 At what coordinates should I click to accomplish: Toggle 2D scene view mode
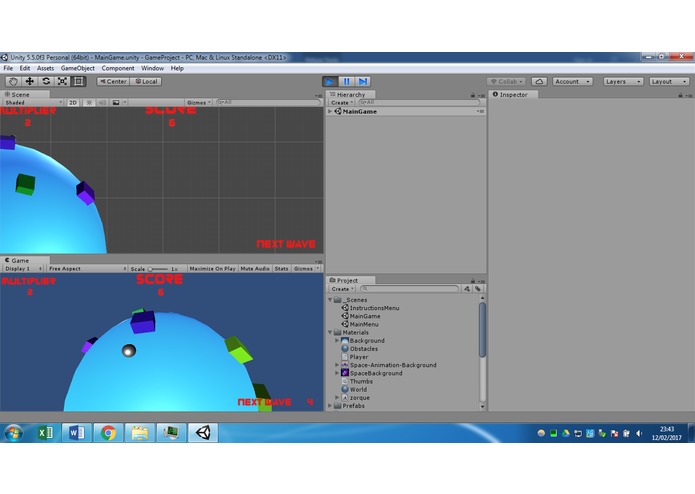pyautogui.click(x=73, y=102)
